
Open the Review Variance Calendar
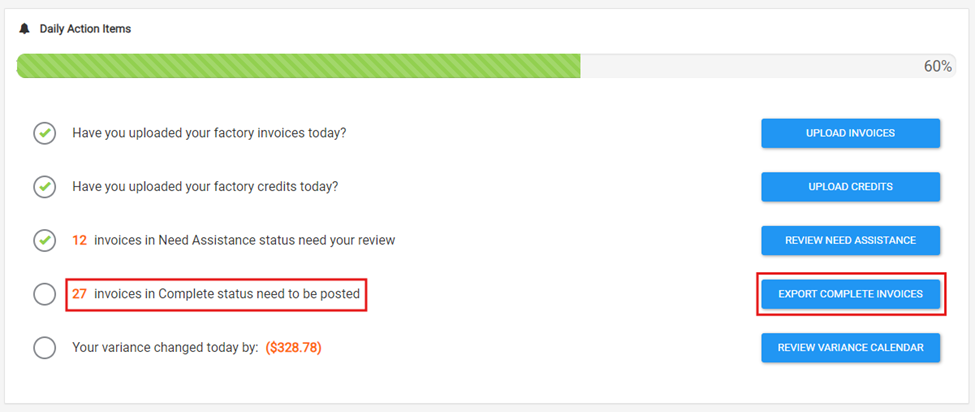click(850, 347)
